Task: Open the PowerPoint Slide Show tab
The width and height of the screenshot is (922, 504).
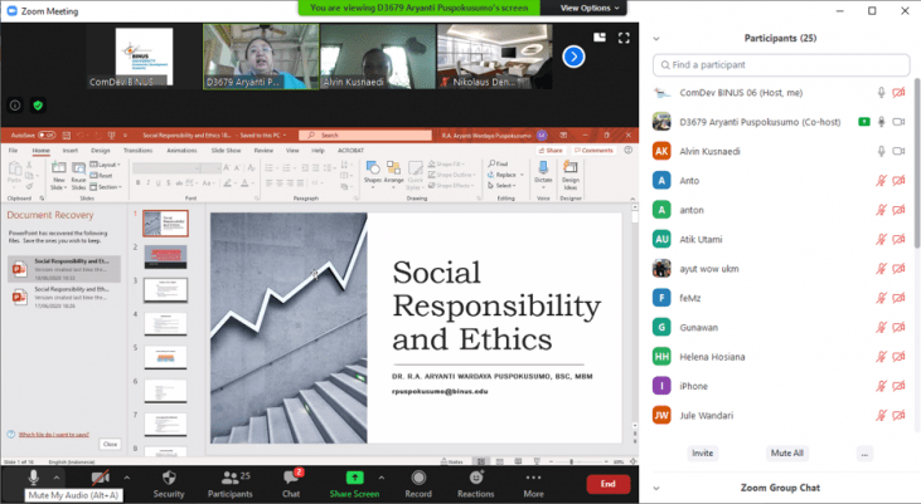Action: [226, 151]
